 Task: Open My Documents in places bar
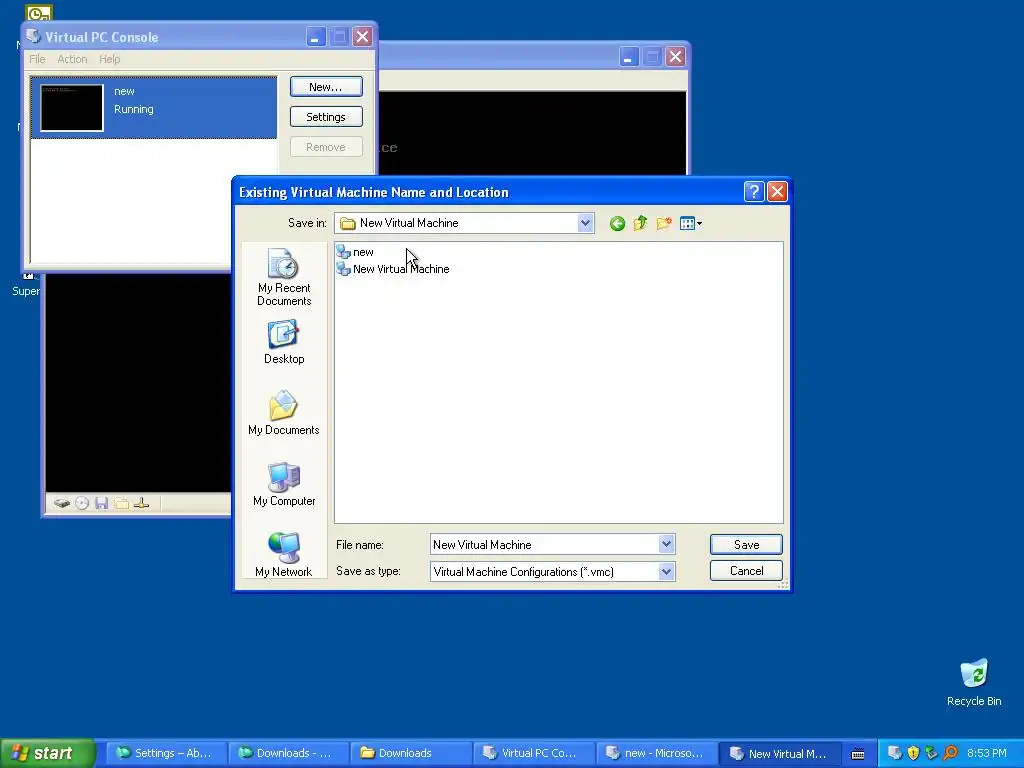(x=283, y=413)
